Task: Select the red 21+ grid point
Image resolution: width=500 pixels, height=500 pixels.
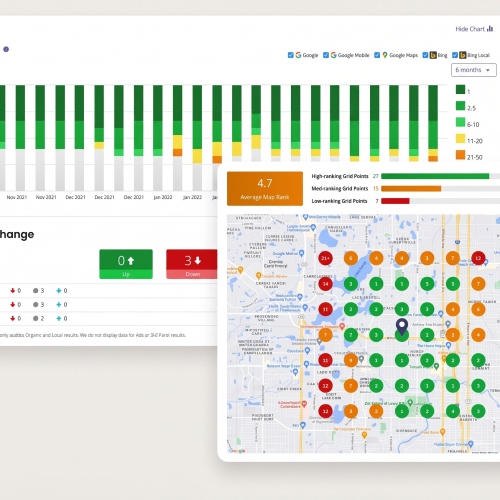Action: pyautogui.click(x=325, y=258)
